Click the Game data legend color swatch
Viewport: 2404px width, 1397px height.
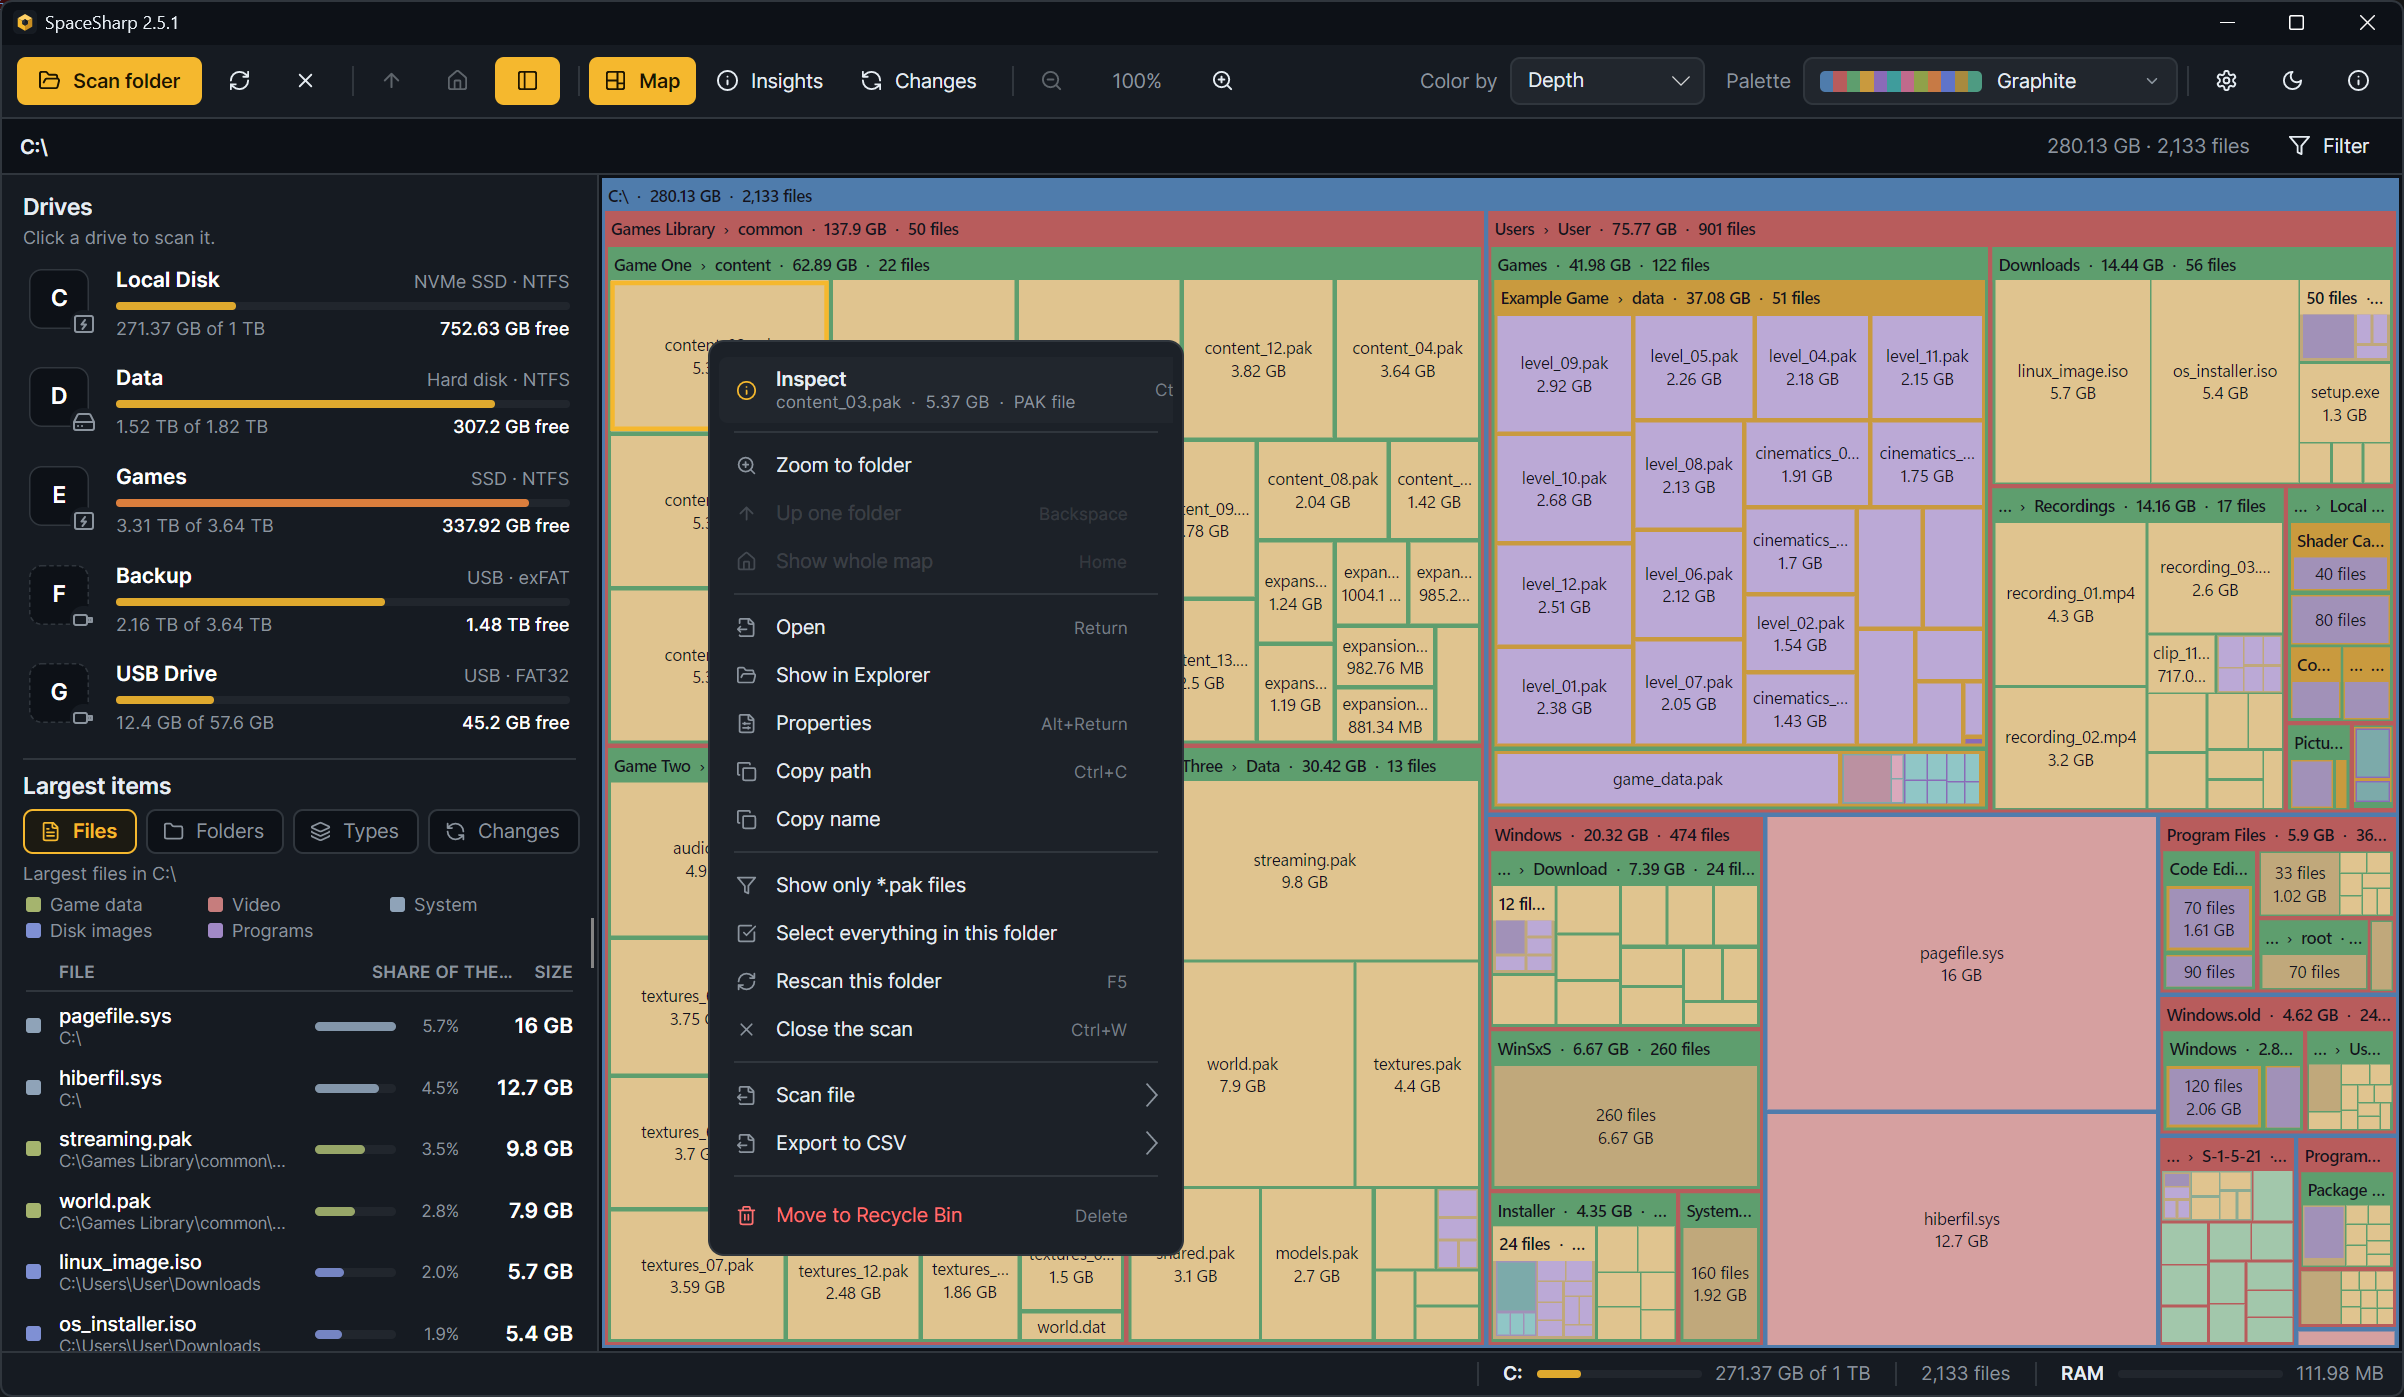click(x=33, y=905)
